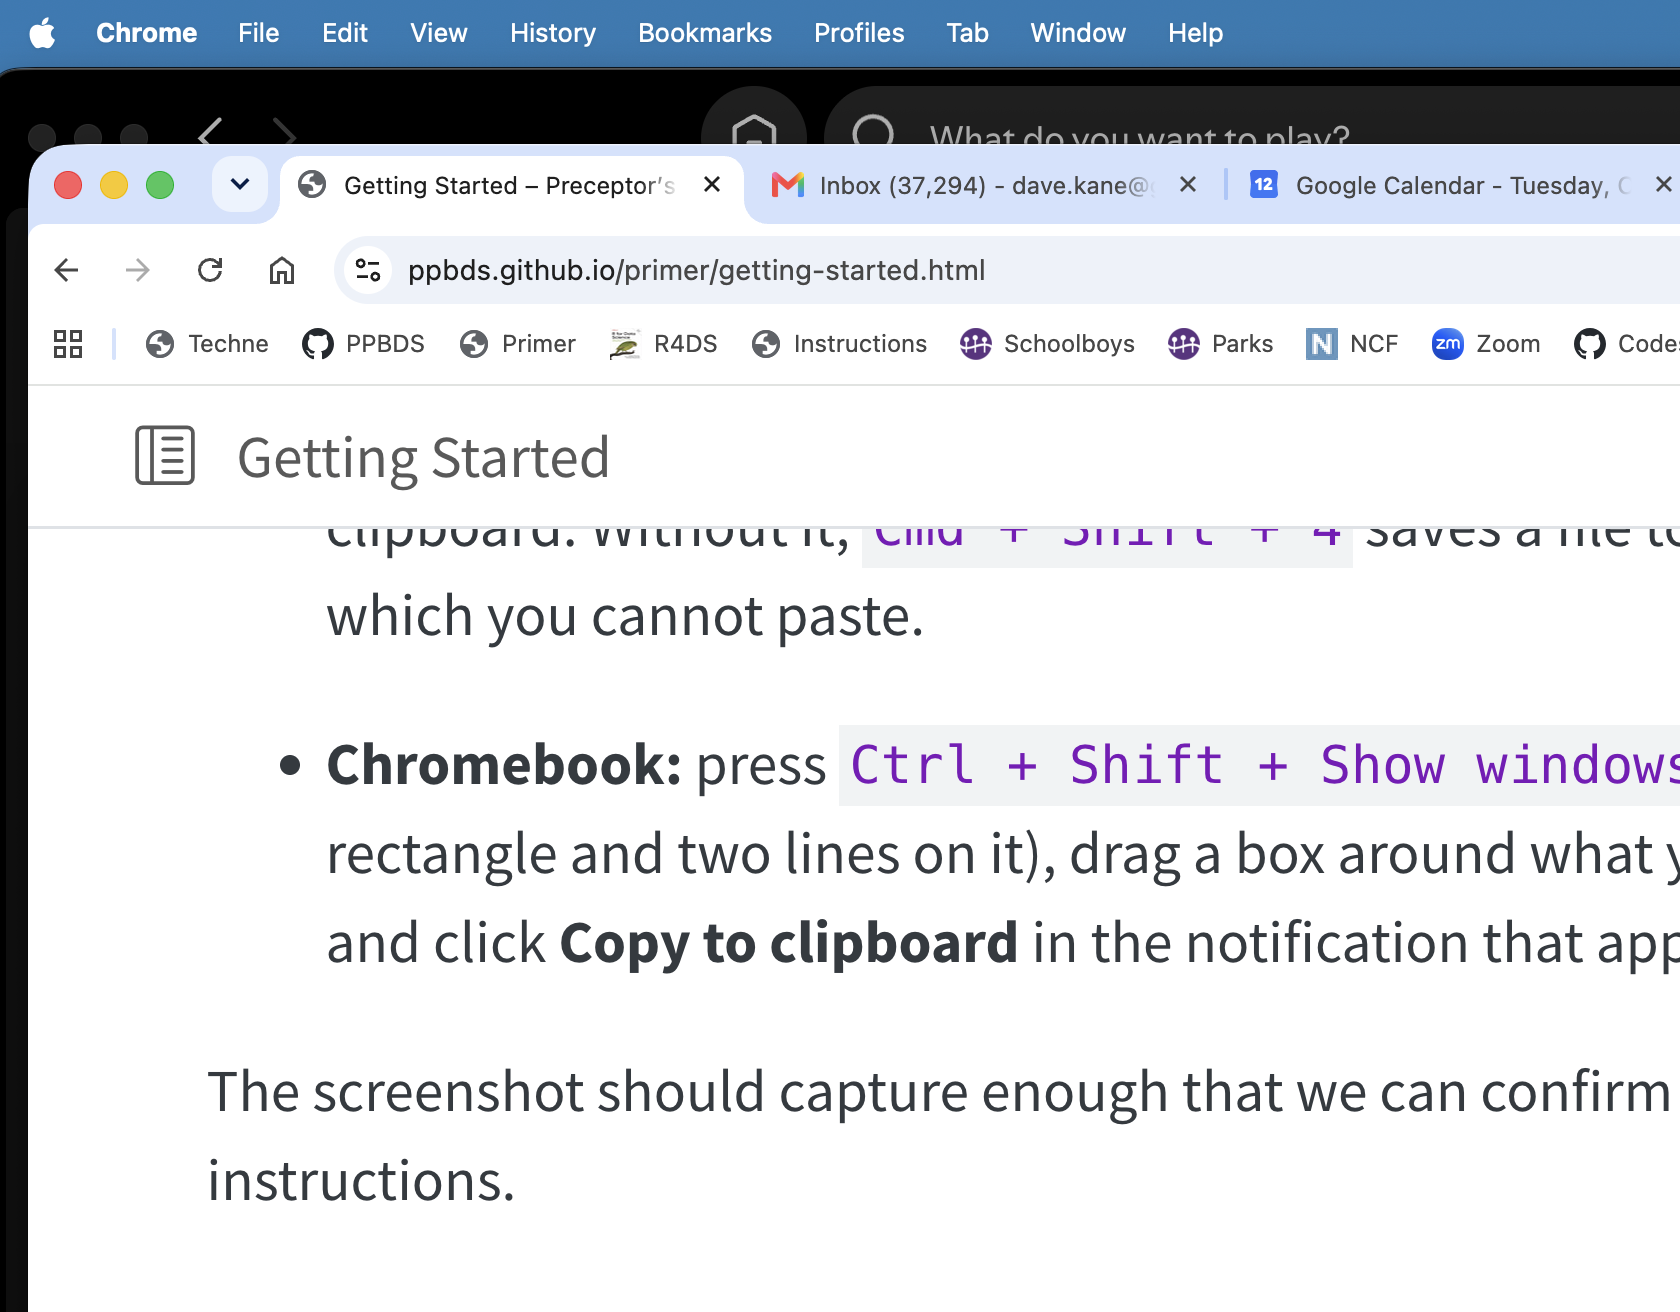This screenshot has height=1312, width=1680.
Task: Go back to the previous page
Action: (66, 270)
